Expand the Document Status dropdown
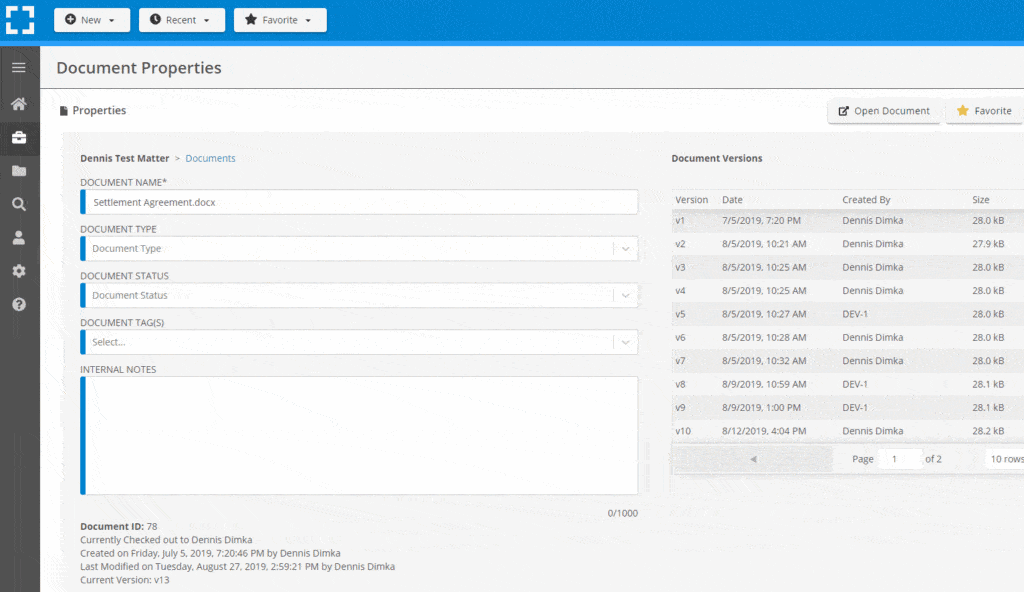Viewport: 1024px width, 592px height. click(626, 295)
